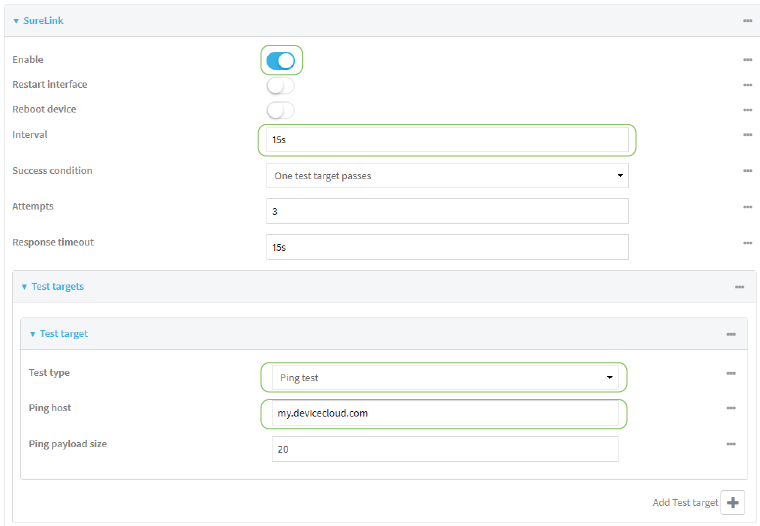Collapse the Test target panel
Viewport: 760px width, 526px height.
click(x=62, y=334)
